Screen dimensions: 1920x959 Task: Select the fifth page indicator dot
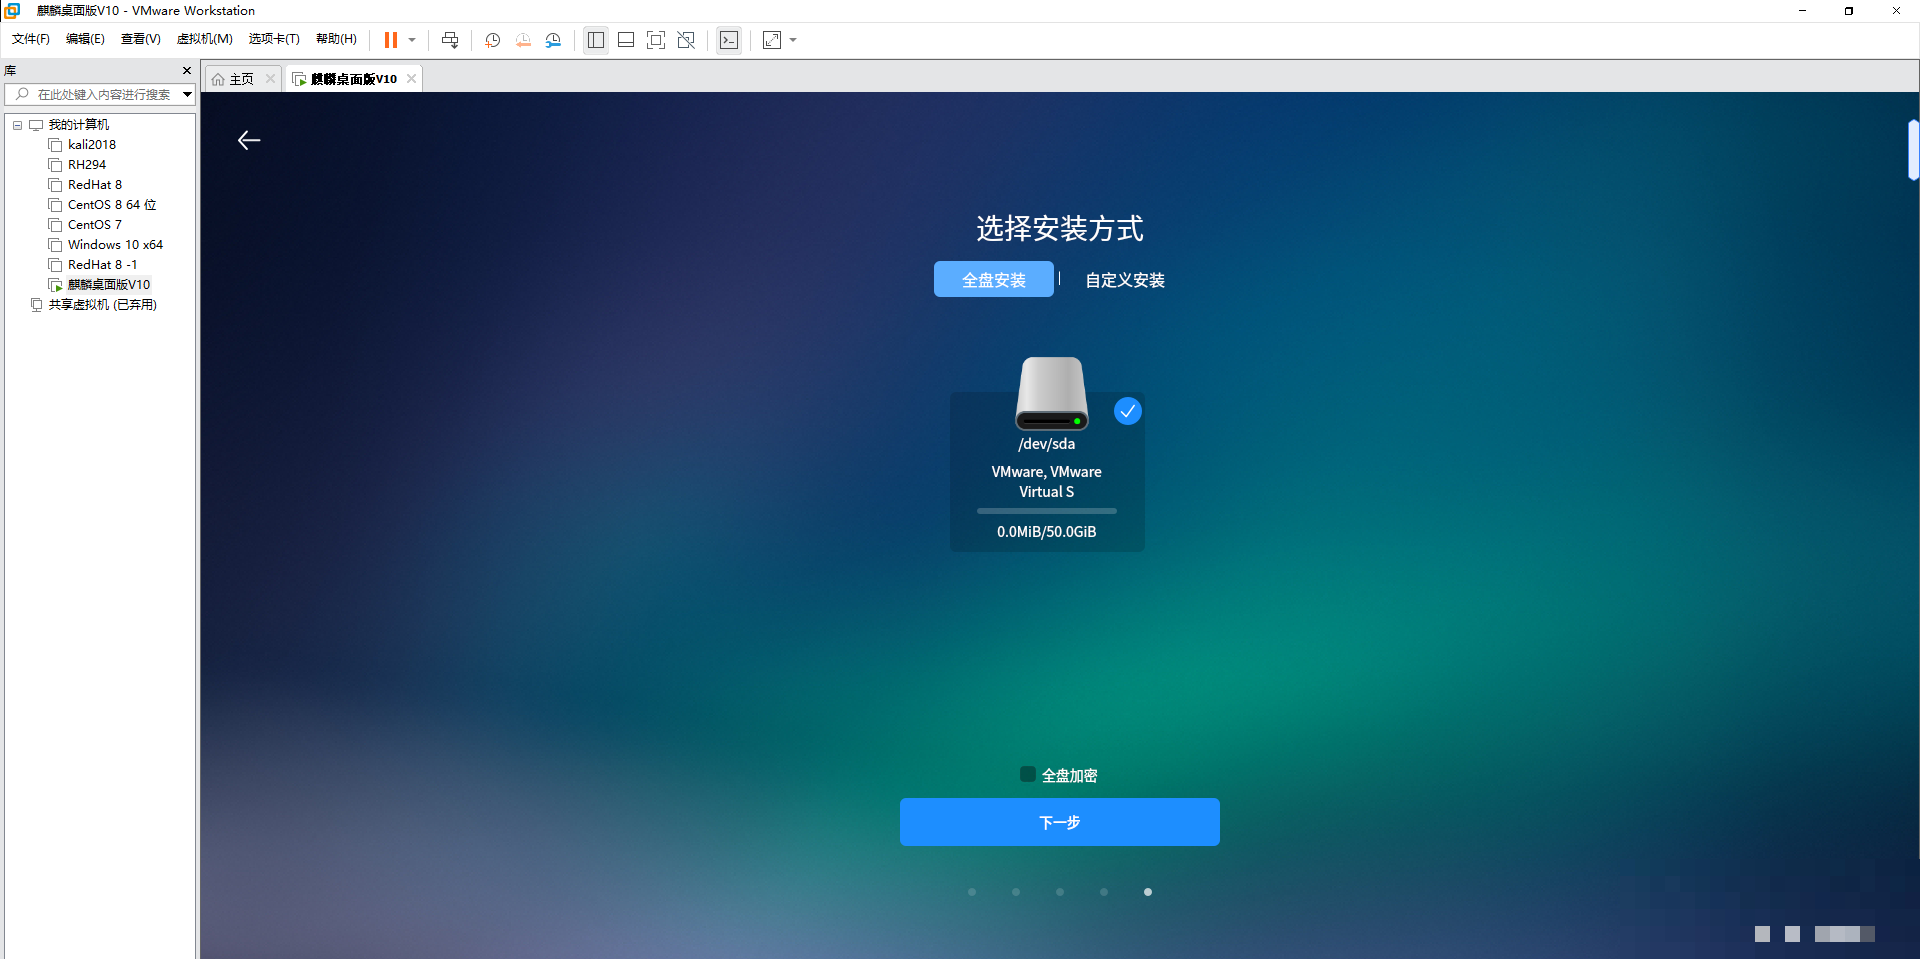point(1148,891)
